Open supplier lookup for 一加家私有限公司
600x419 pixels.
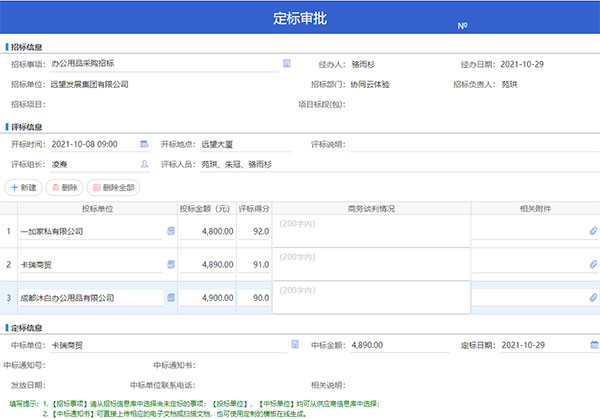click(x=171, y=231)
